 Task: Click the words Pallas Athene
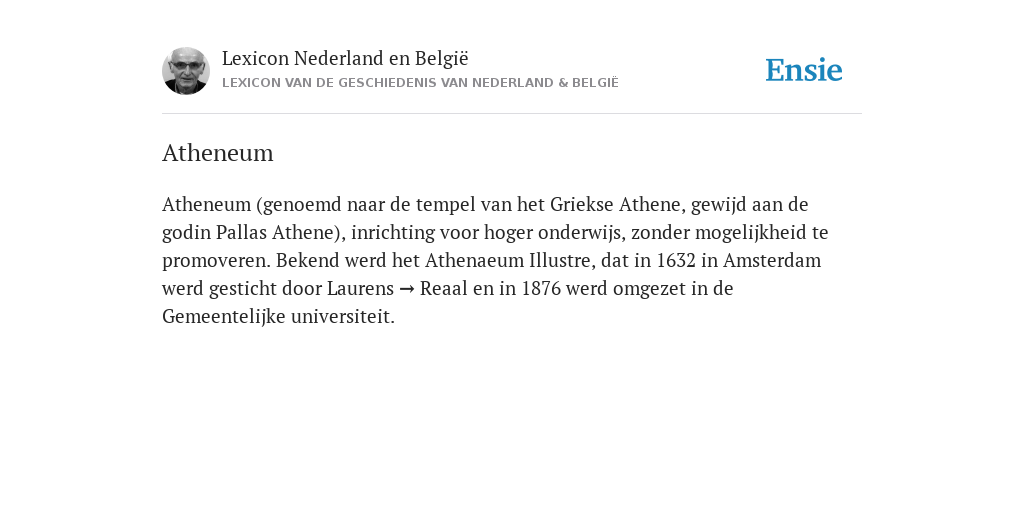[274, 232]
